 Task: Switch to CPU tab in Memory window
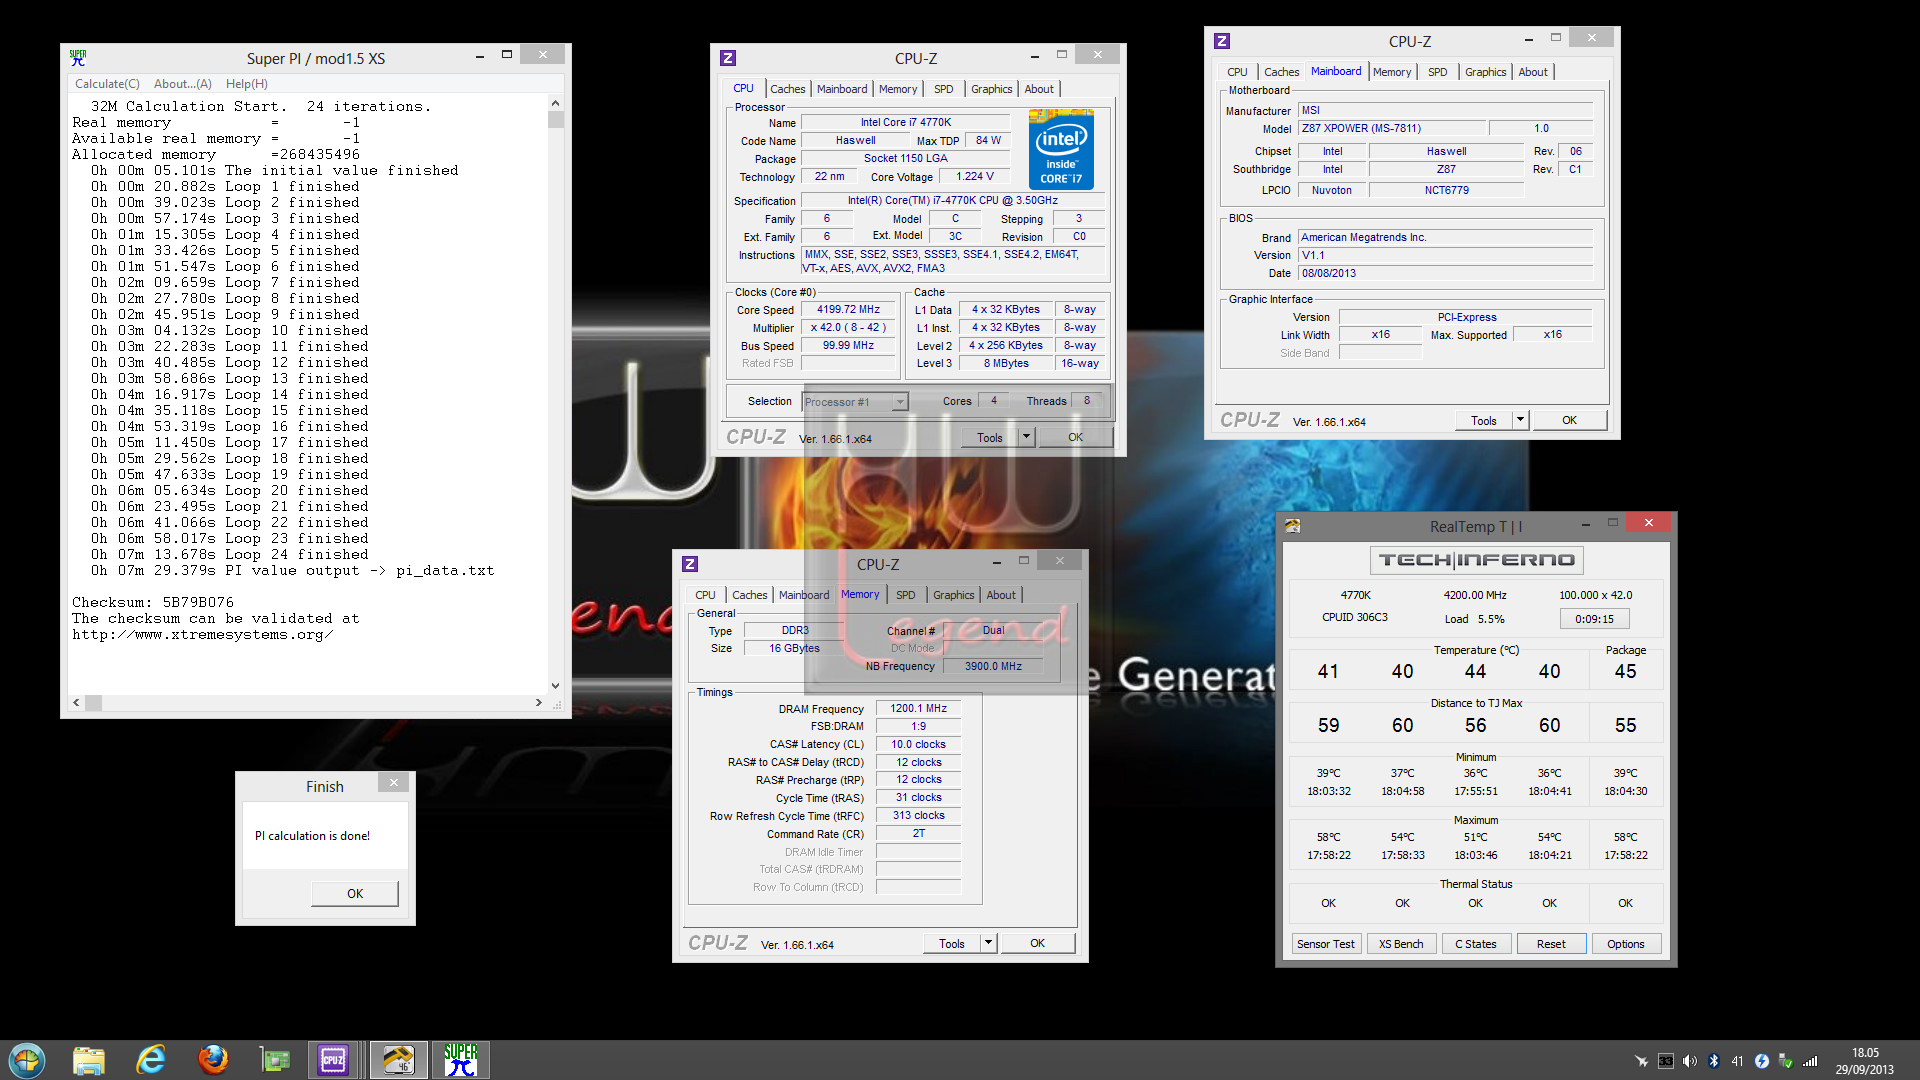(x=705, y=595)
